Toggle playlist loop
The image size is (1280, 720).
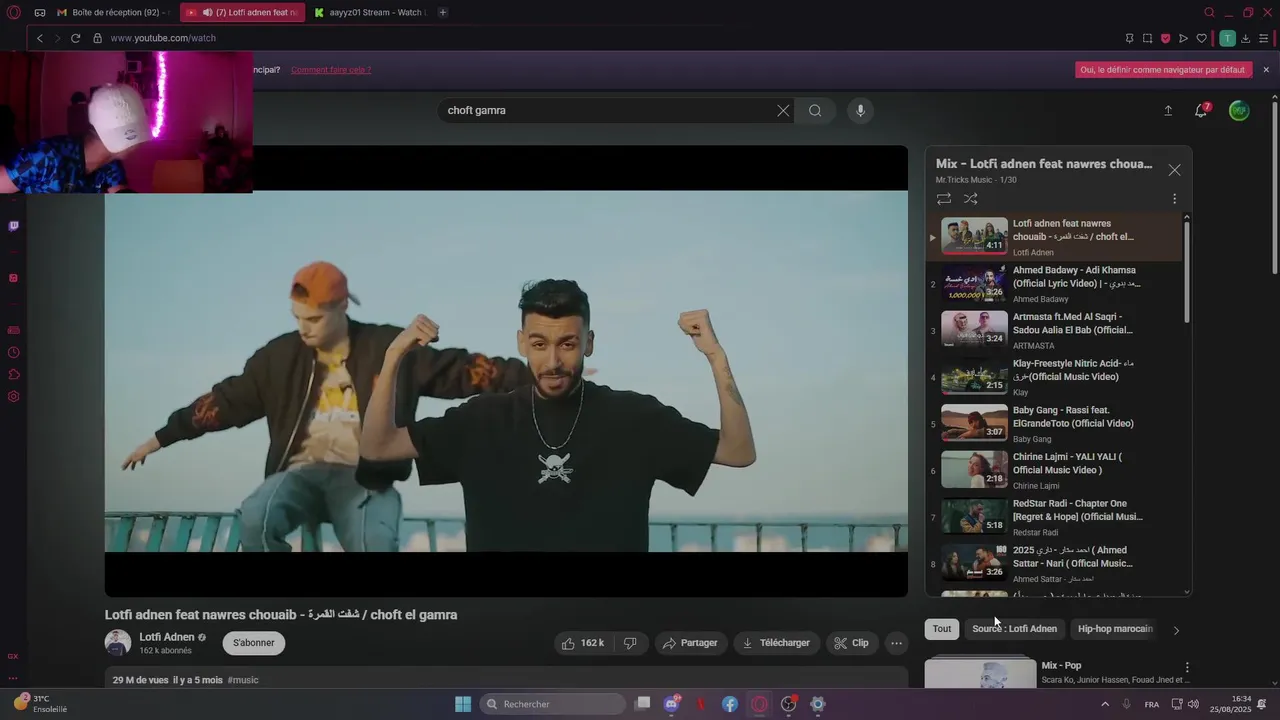pyautogui.click(x=944, y=199)
